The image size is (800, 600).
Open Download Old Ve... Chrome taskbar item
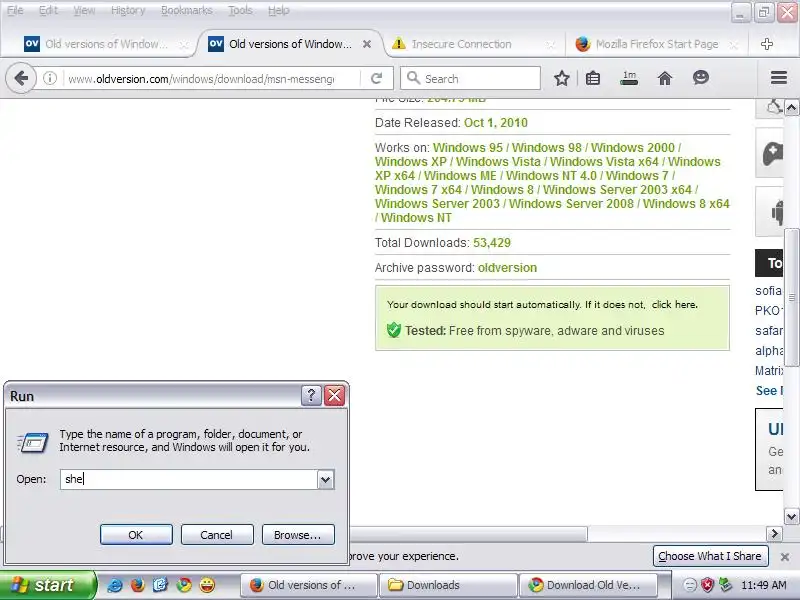pos(588,585)
